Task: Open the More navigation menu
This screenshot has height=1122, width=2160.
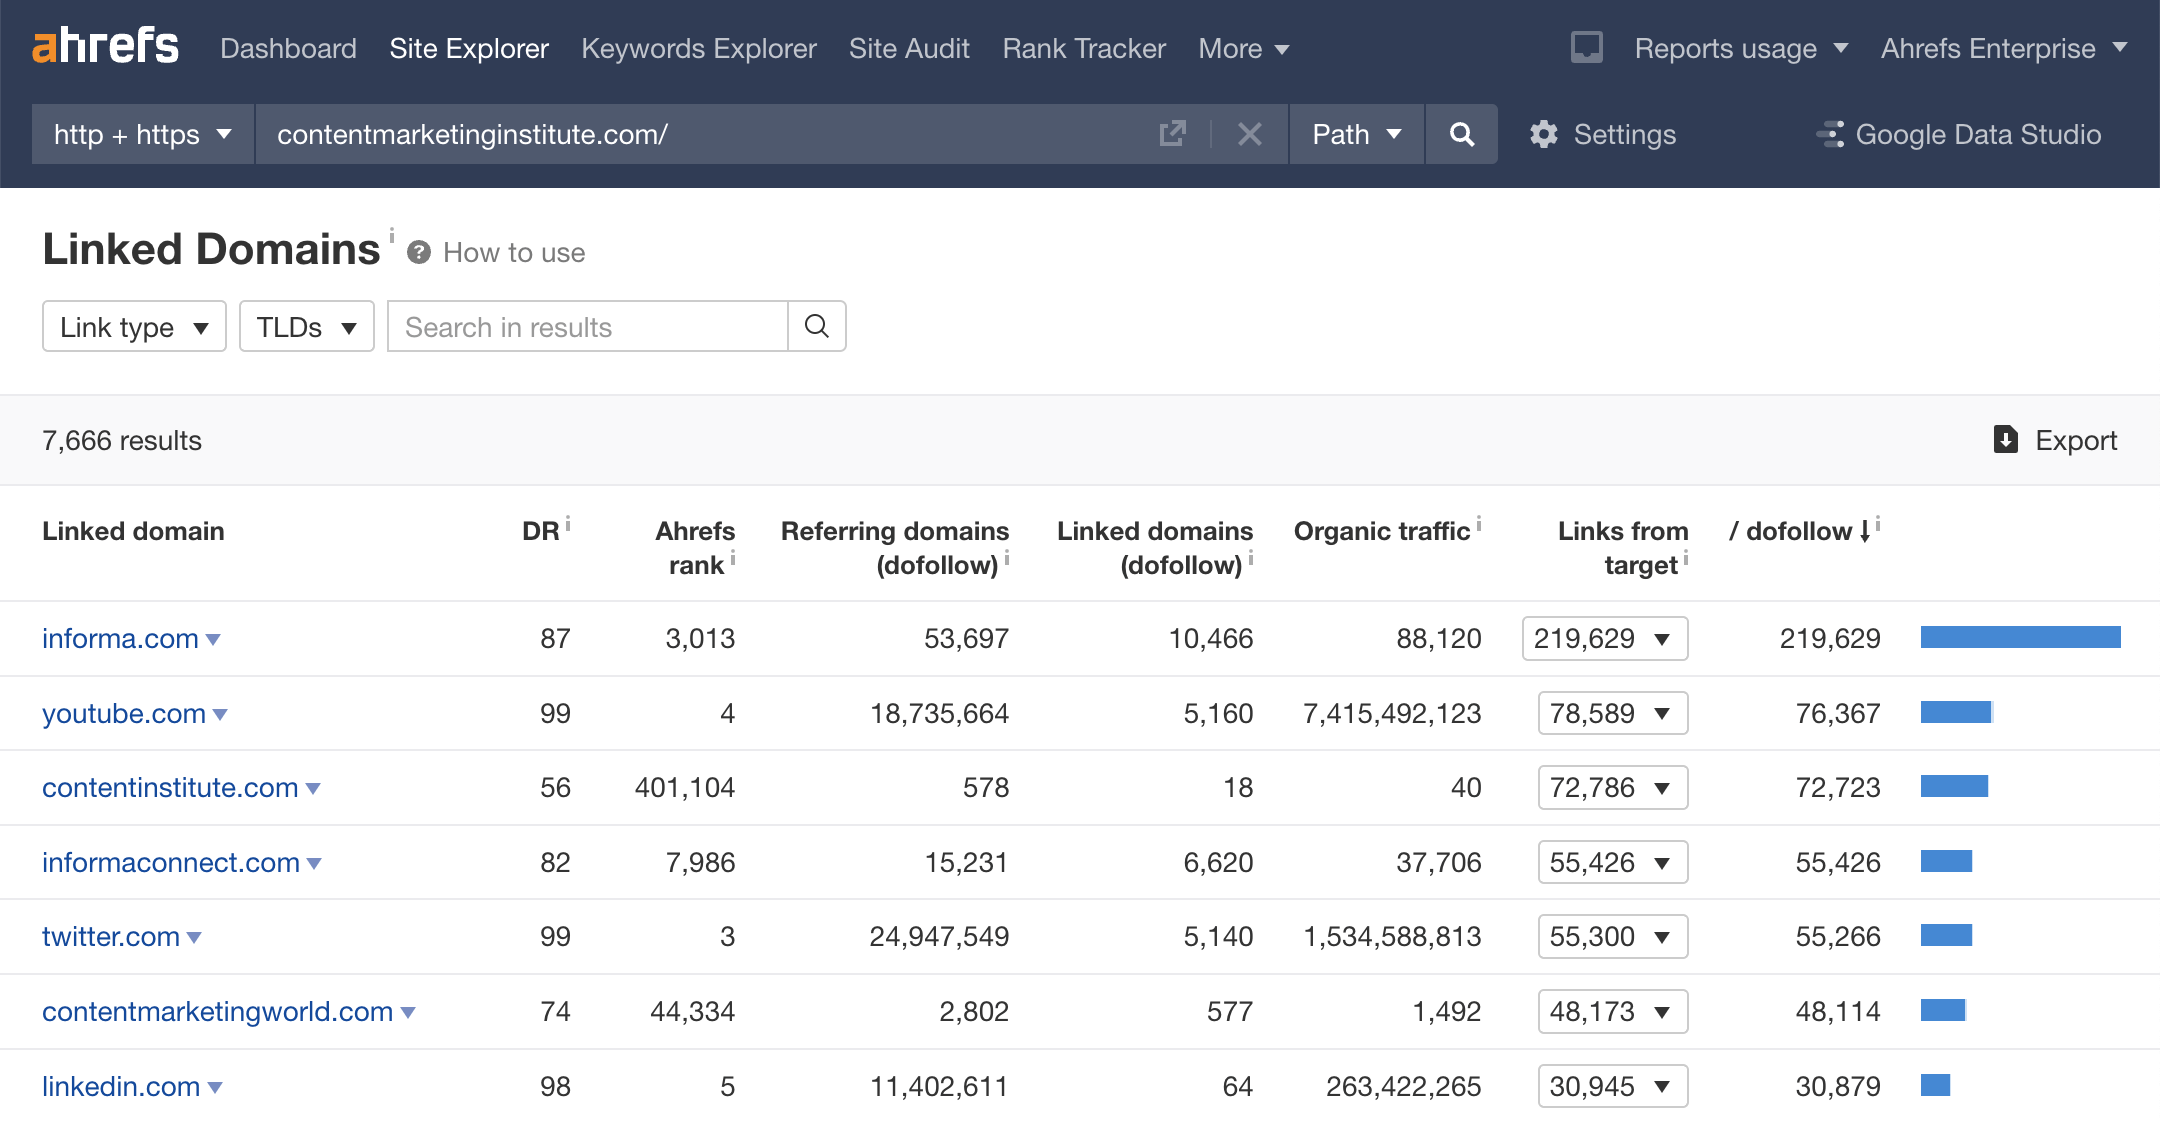Action: (1243, 47)
